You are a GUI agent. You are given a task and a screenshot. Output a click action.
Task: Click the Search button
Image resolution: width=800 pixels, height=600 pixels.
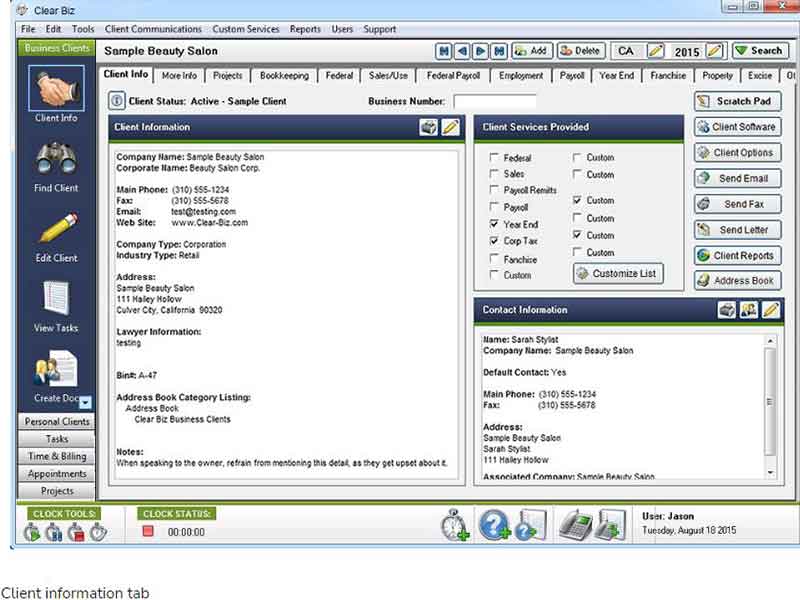pos(760,51)
